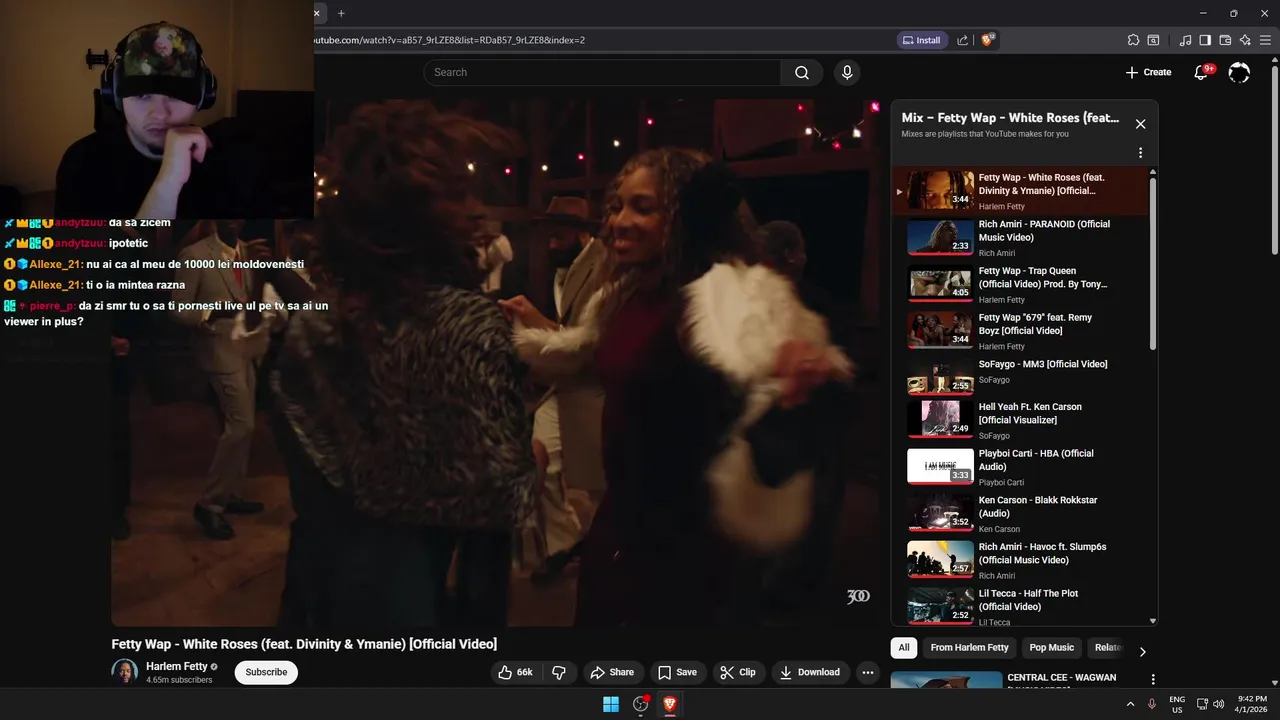Image resolution: width=1280 pixels, height=720 pixels.
Task: Click the Share button under video
Action: pyautogui.click(x=612, y=672)
